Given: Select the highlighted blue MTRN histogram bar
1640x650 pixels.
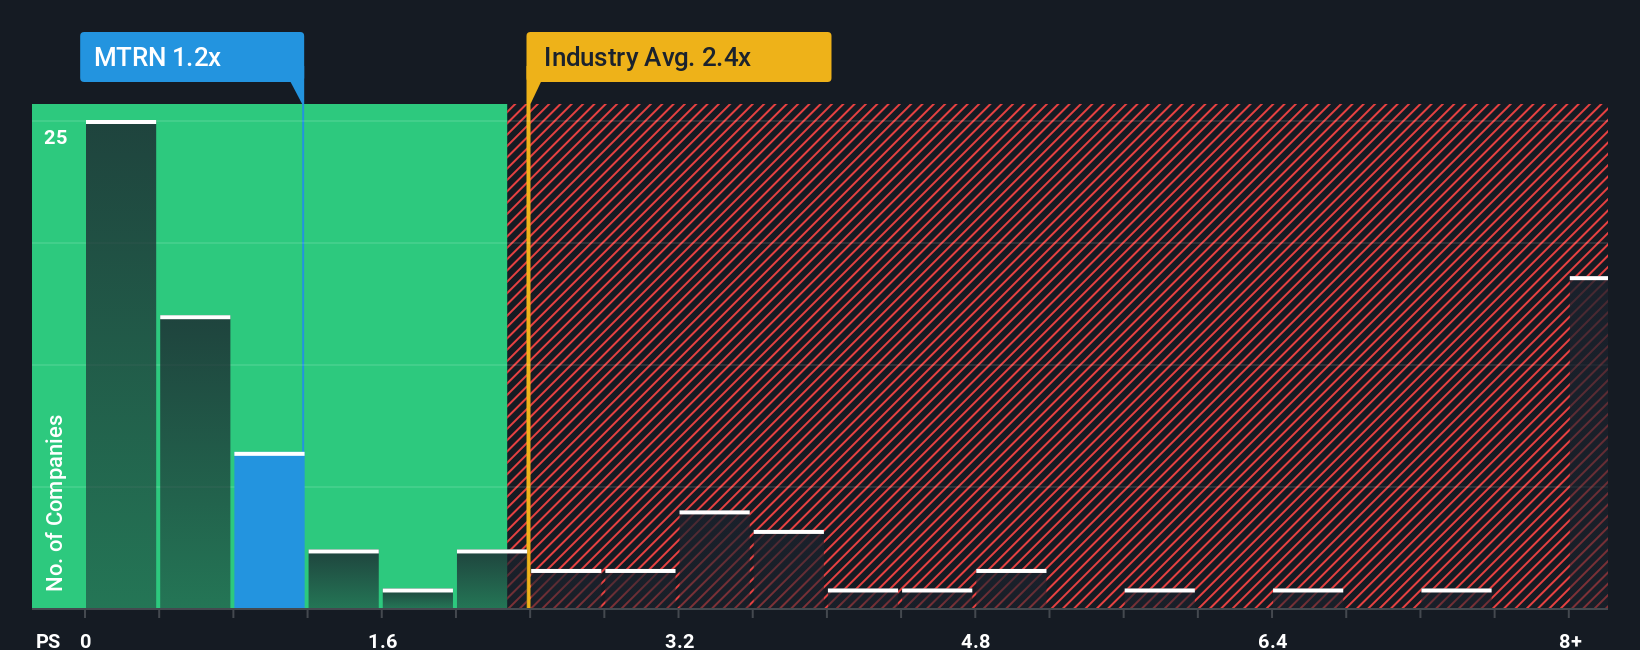Looking at the screenshot, I should pyautogui.click(x=269, y=531).
